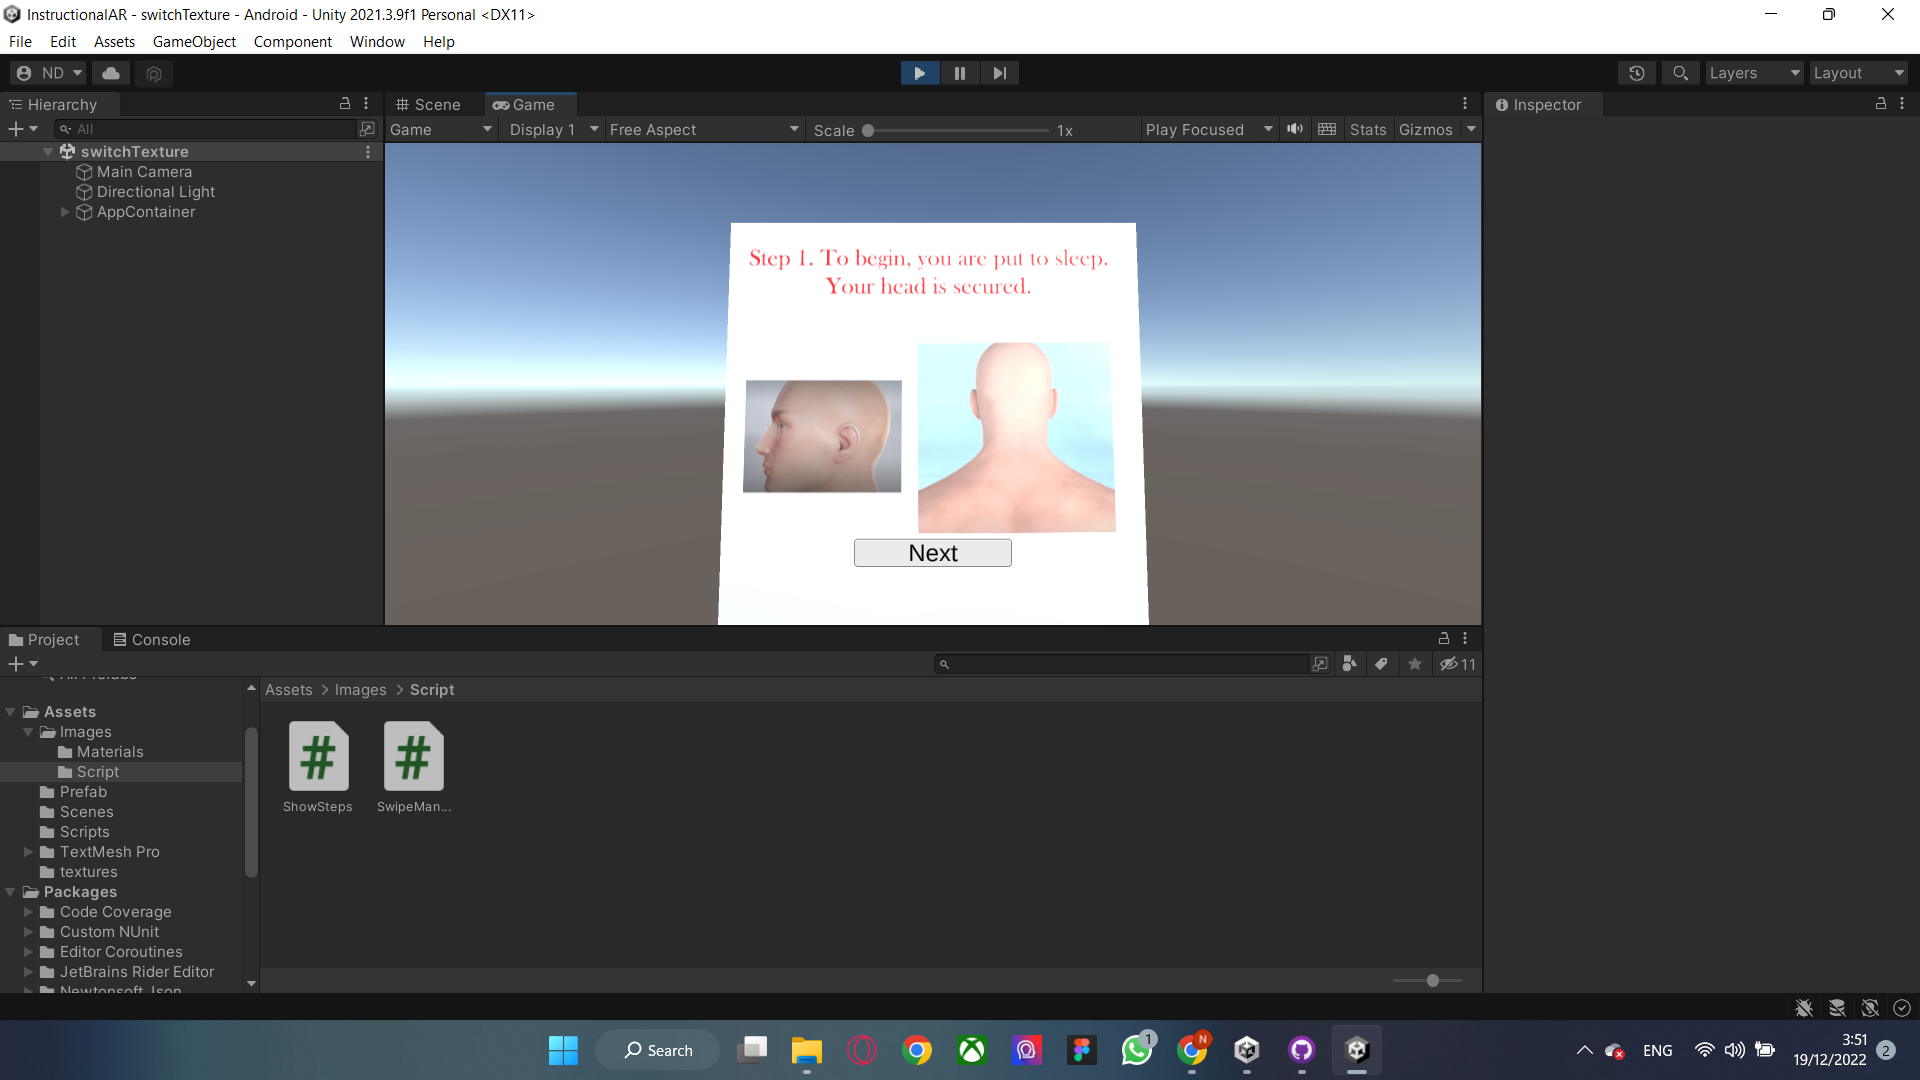
Task: Open the Unity cloud services icon
Action: click(x=111, y=73)
